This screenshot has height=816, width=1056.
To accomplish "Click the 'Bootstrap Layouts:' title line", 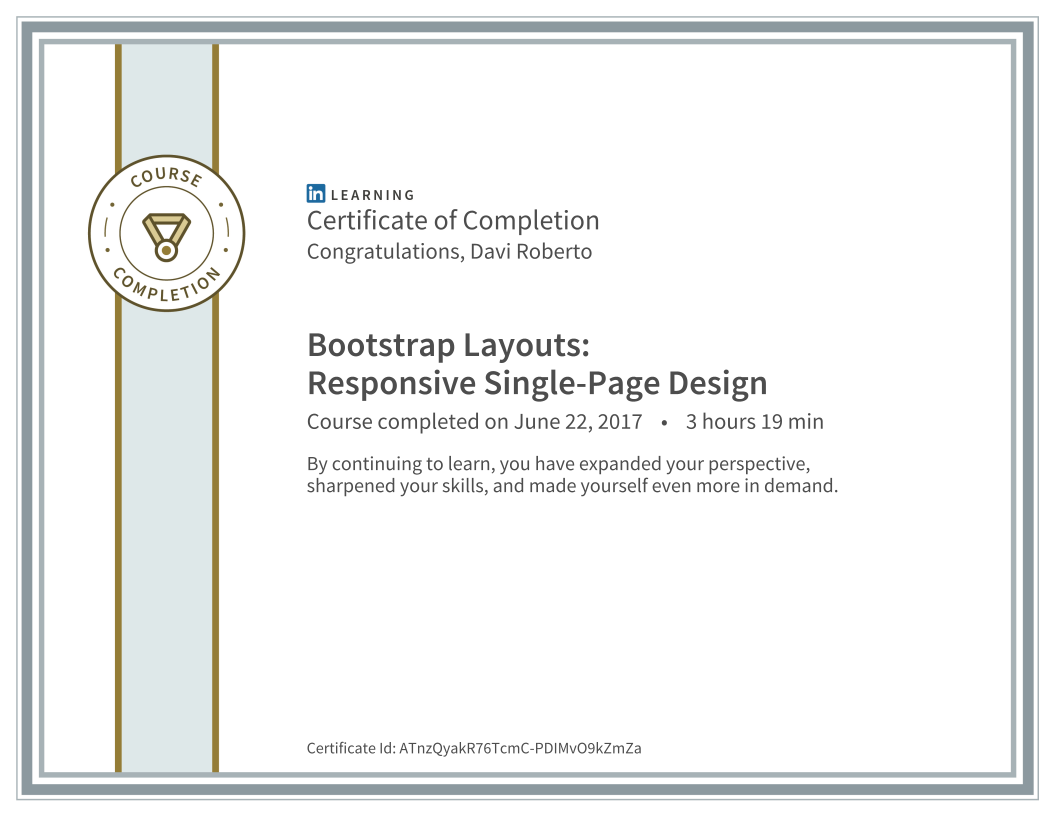I will point(449,345).
